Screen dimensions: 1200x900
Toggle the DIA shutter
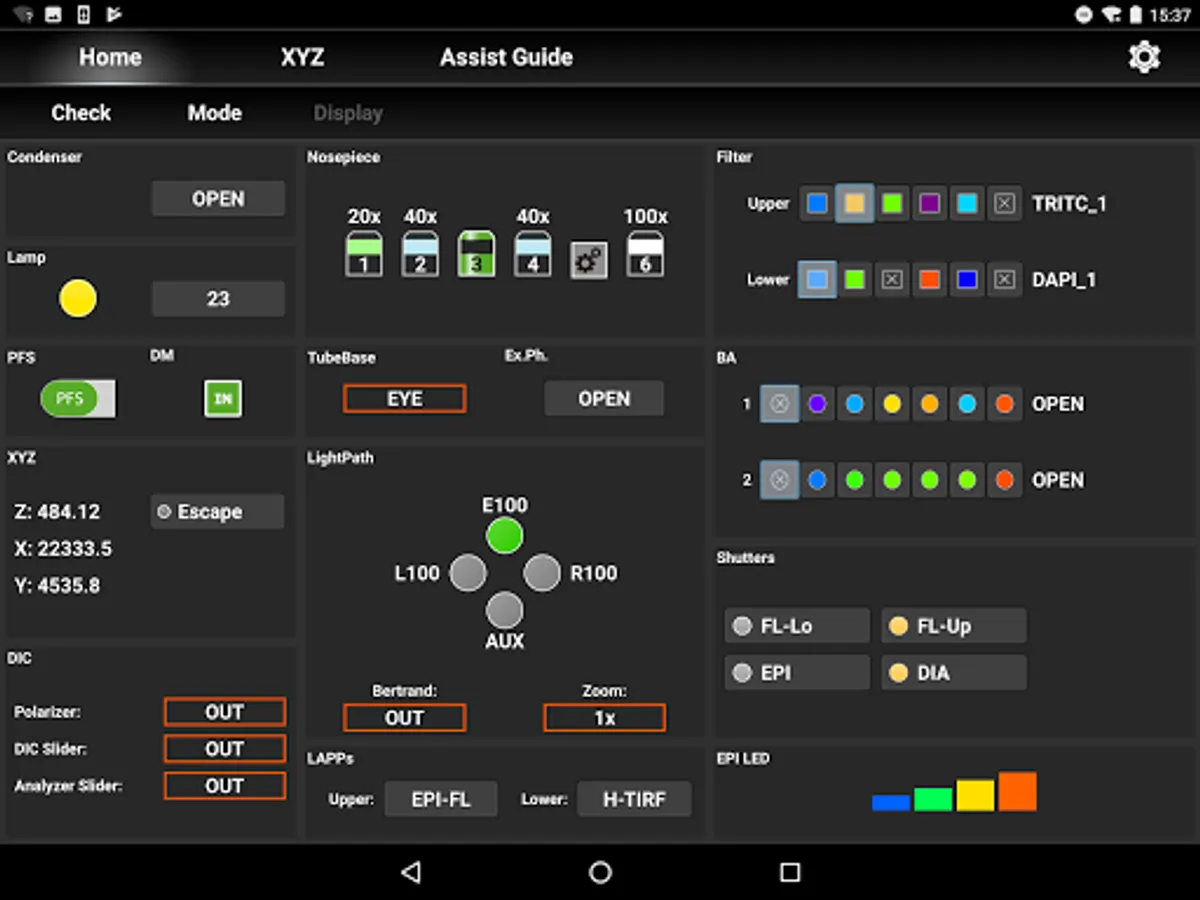(952, 672)
